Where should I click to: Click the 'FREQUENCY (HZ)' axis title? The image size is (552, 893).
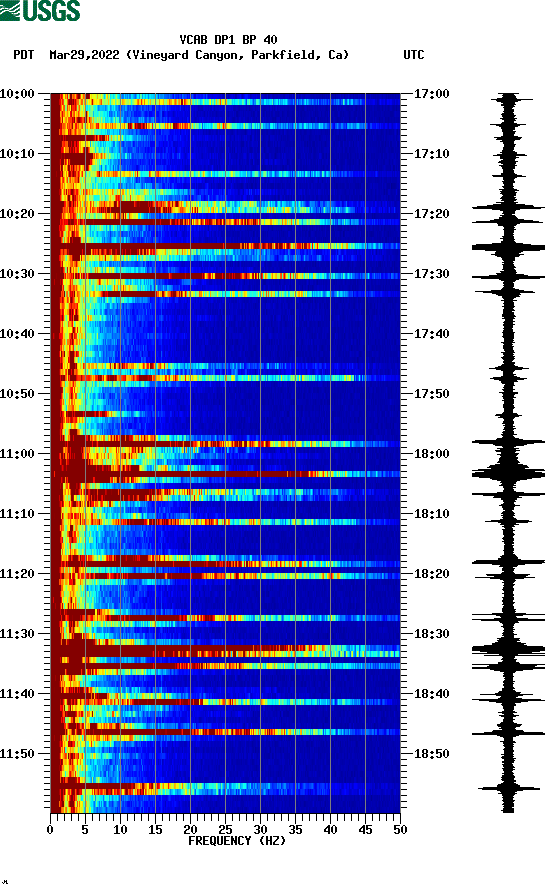[237, 841]
